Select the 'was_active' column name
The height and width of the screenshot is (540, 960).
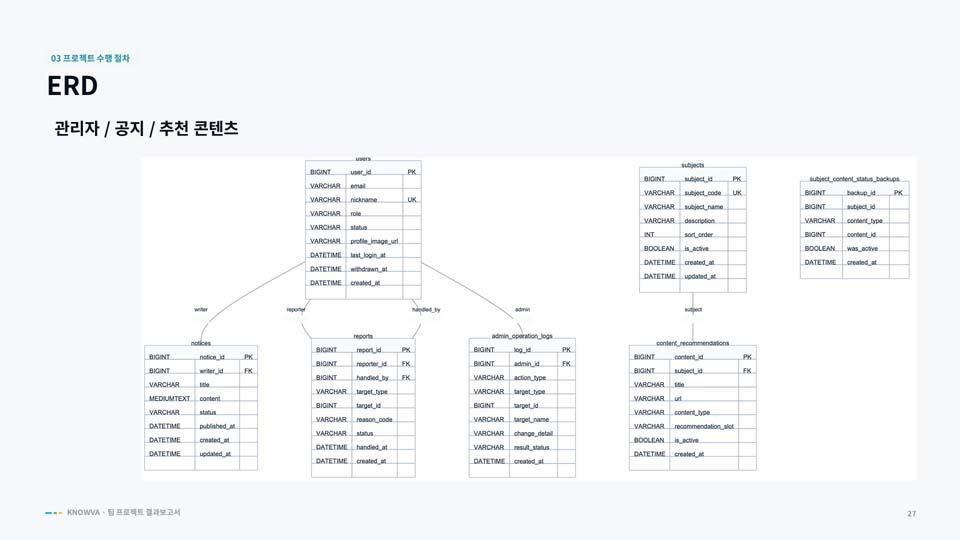pyautogui.click(x=862, y=249)
